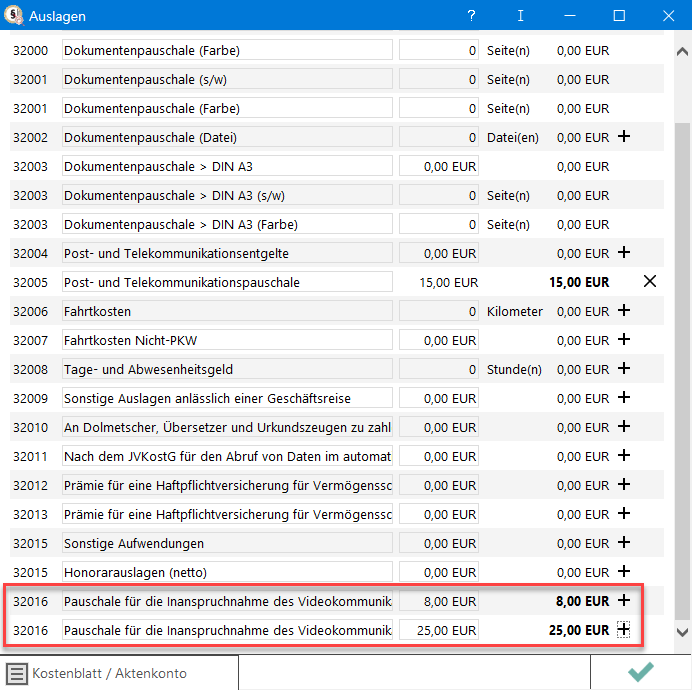The height and width of the screenshot is (690, 692).
Task: Click amount field for Honorarauslagen (netto)
Action: (439, 572)
